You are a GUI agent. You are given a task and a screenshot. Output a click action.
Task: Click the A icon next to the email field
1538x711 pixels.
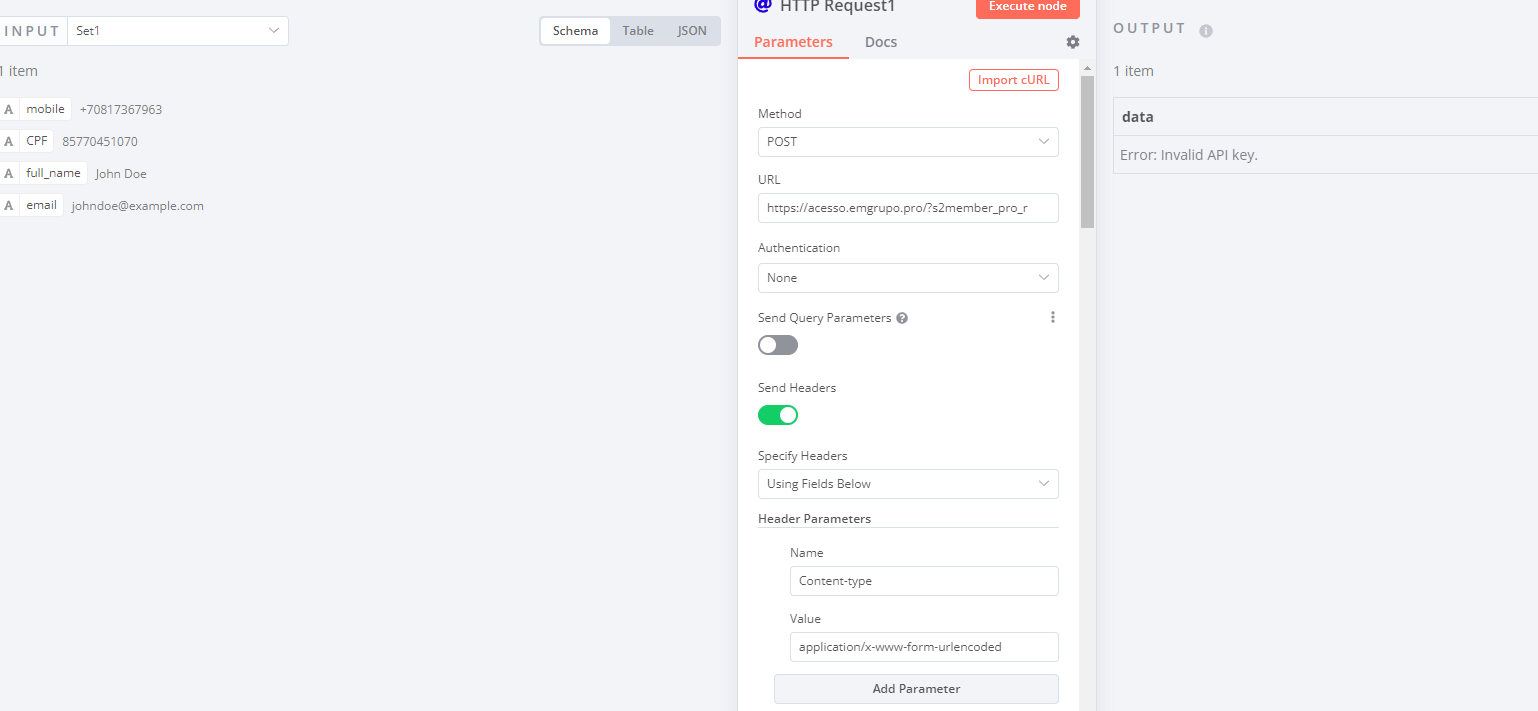point(9,205)
